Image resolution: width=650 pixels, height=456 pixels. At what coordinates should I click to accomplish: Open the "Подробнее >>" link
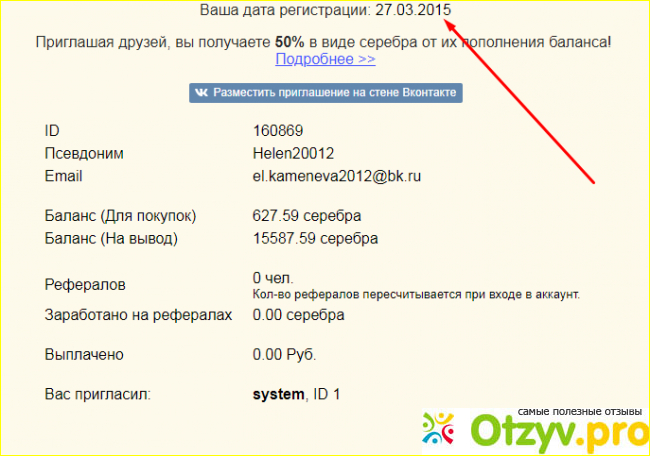pos(325,59)
